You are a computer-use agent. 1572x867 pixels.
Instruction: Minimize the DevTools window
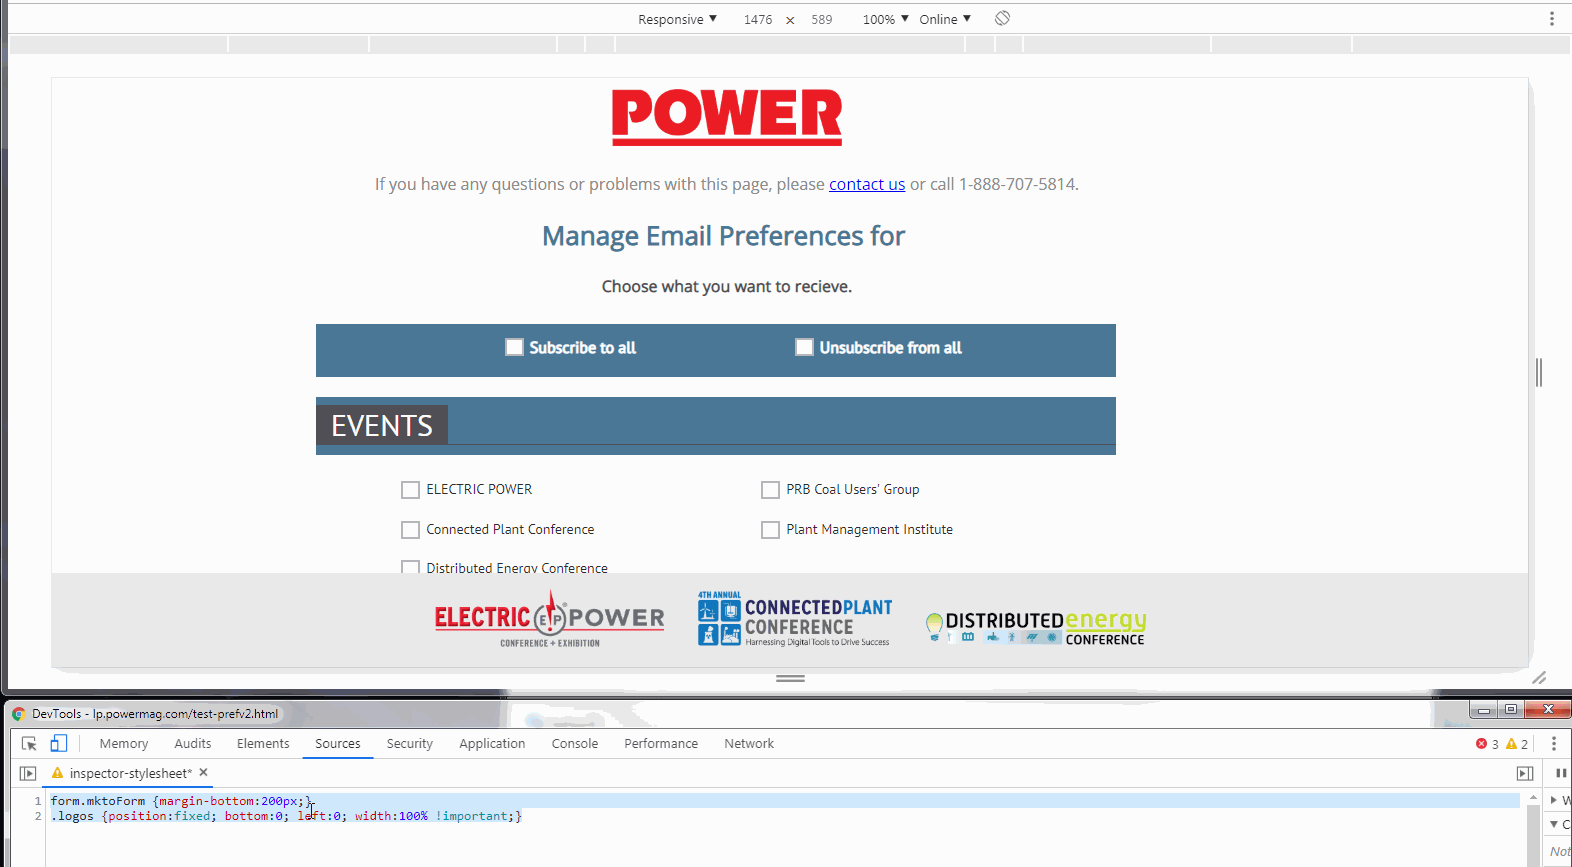pos(1484,709)
